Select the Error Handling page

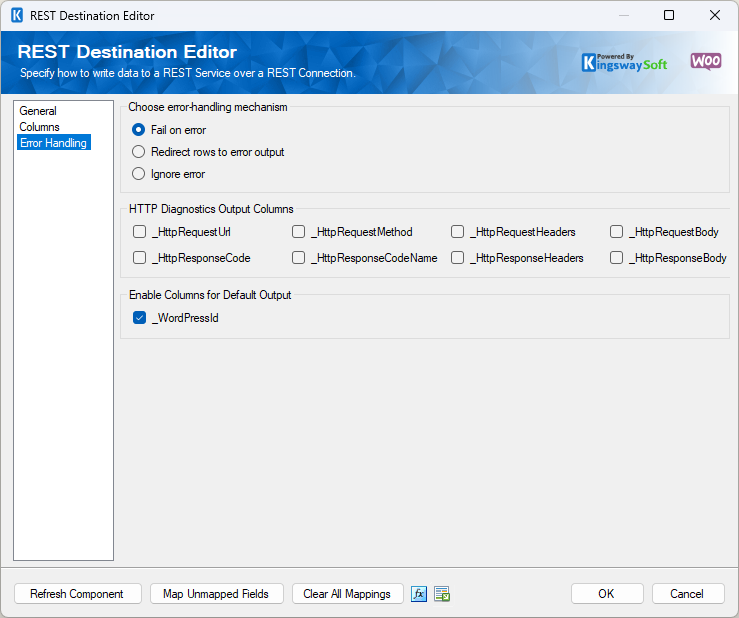tap(54, 143)
